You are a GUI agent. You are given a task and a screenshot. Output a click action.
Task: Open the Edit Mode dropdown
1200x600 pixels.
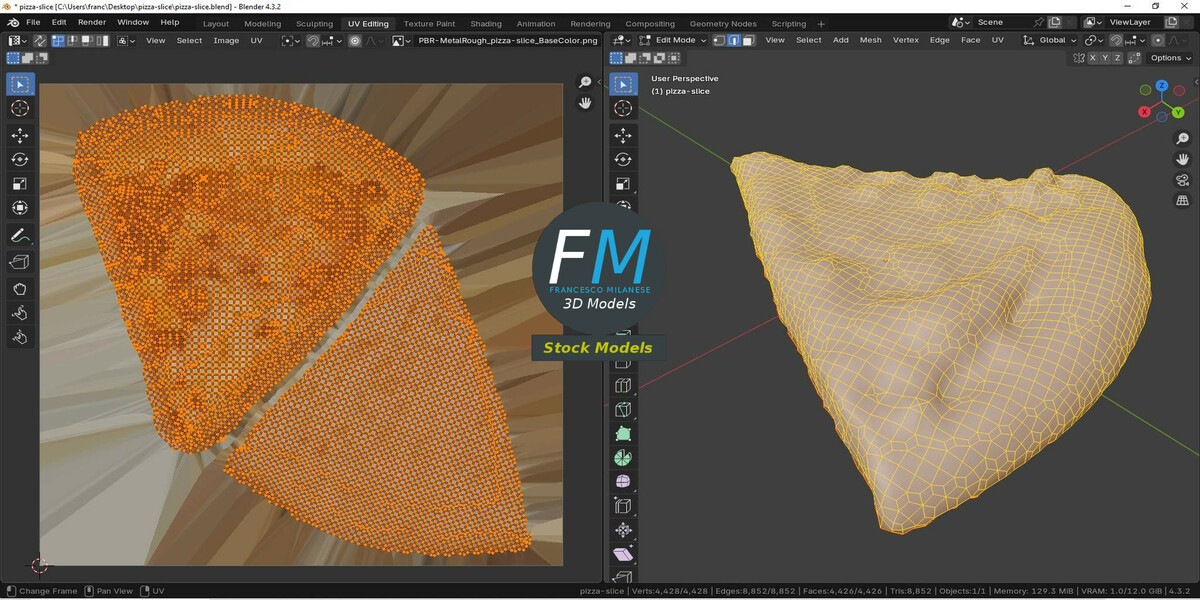point(672,41)
